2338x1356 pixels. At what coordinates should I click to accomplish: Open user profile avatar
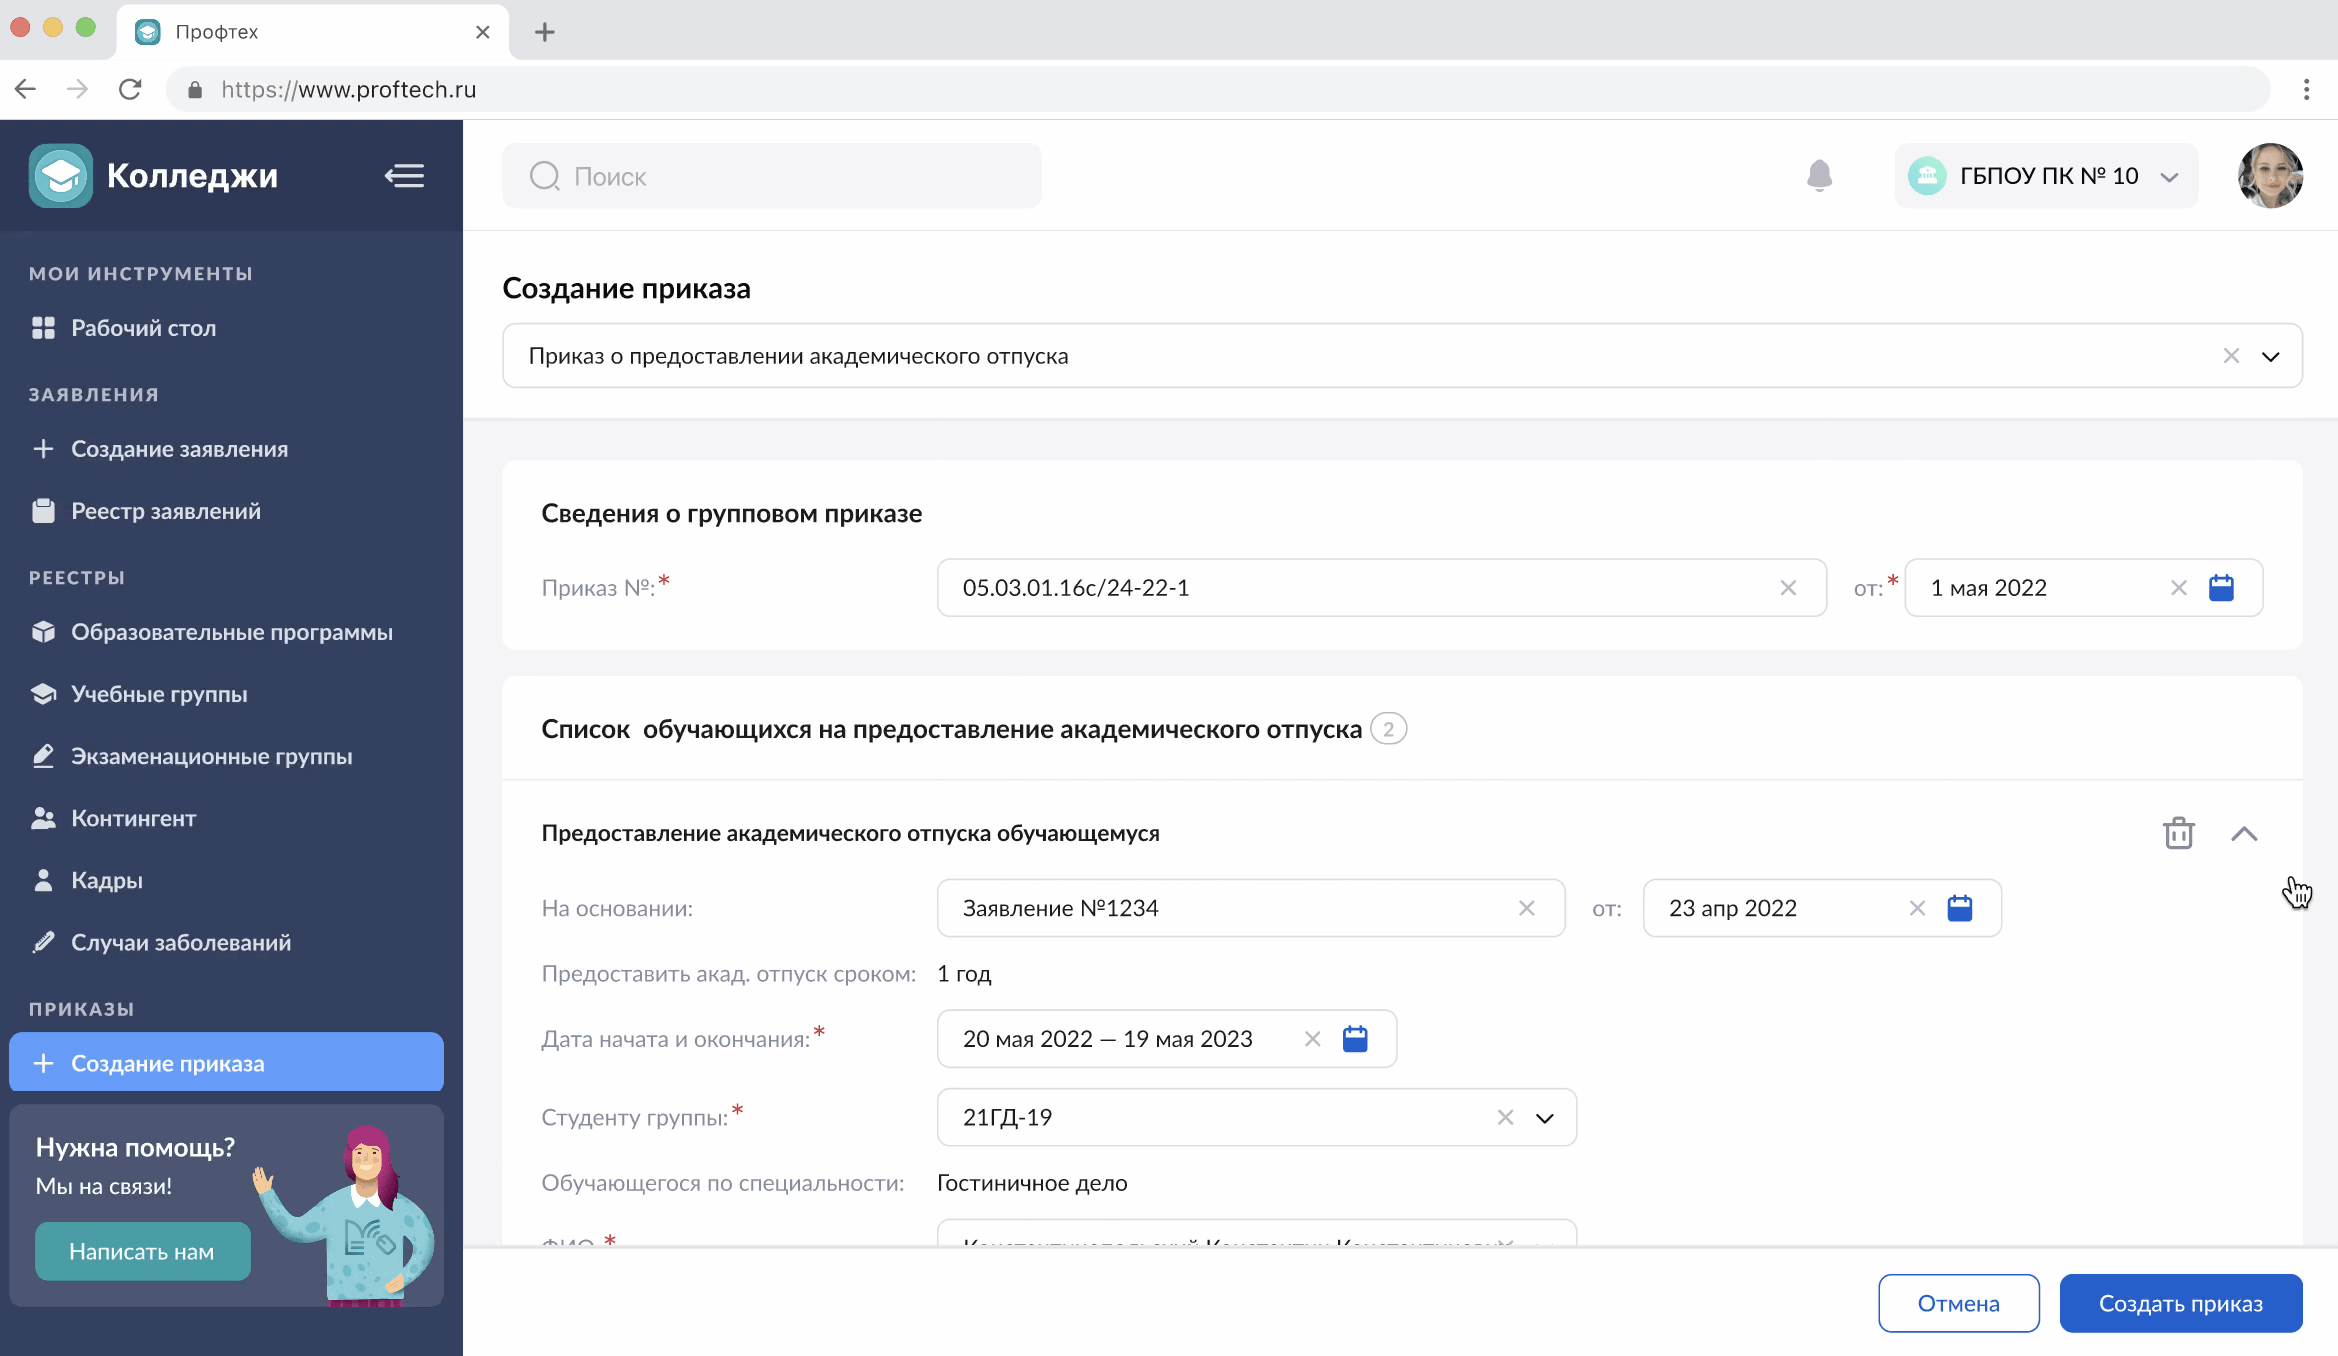[x=2269, y=176]
